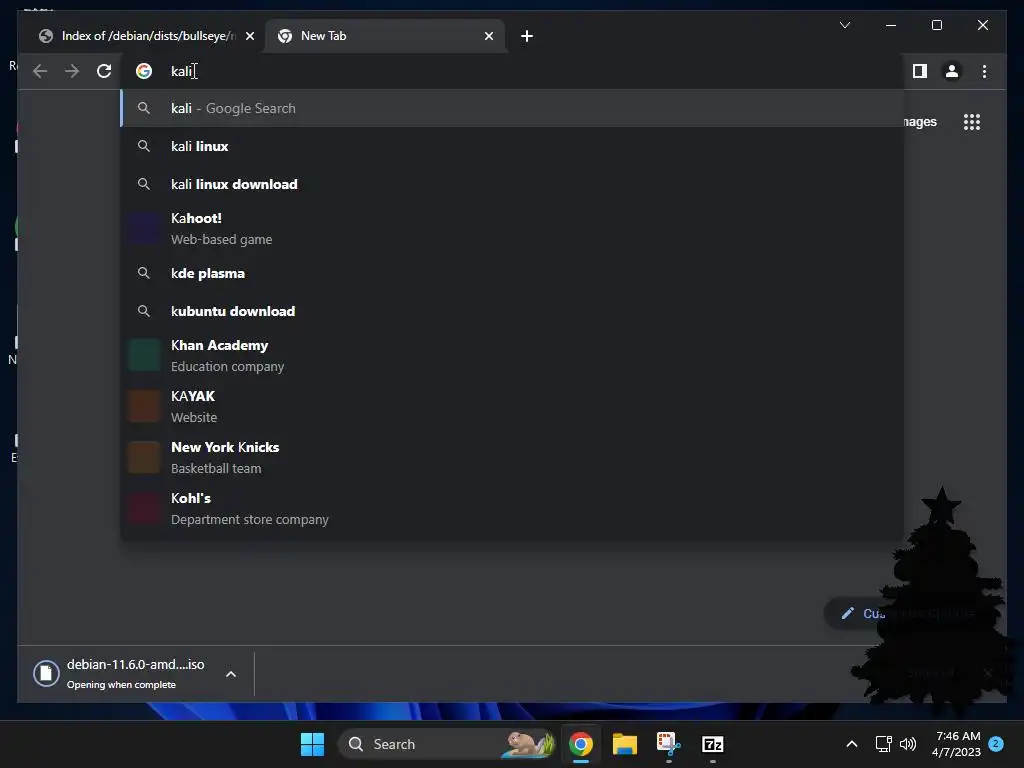Select the New Tab tab

(385, 36)
